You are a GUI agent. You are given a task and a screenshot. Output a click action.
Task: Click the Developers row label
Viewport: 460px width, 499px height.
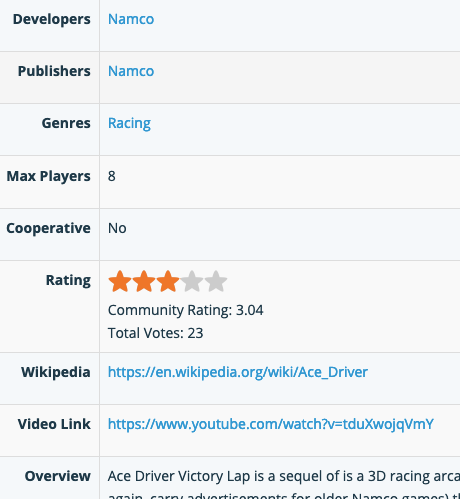[52, 19]
